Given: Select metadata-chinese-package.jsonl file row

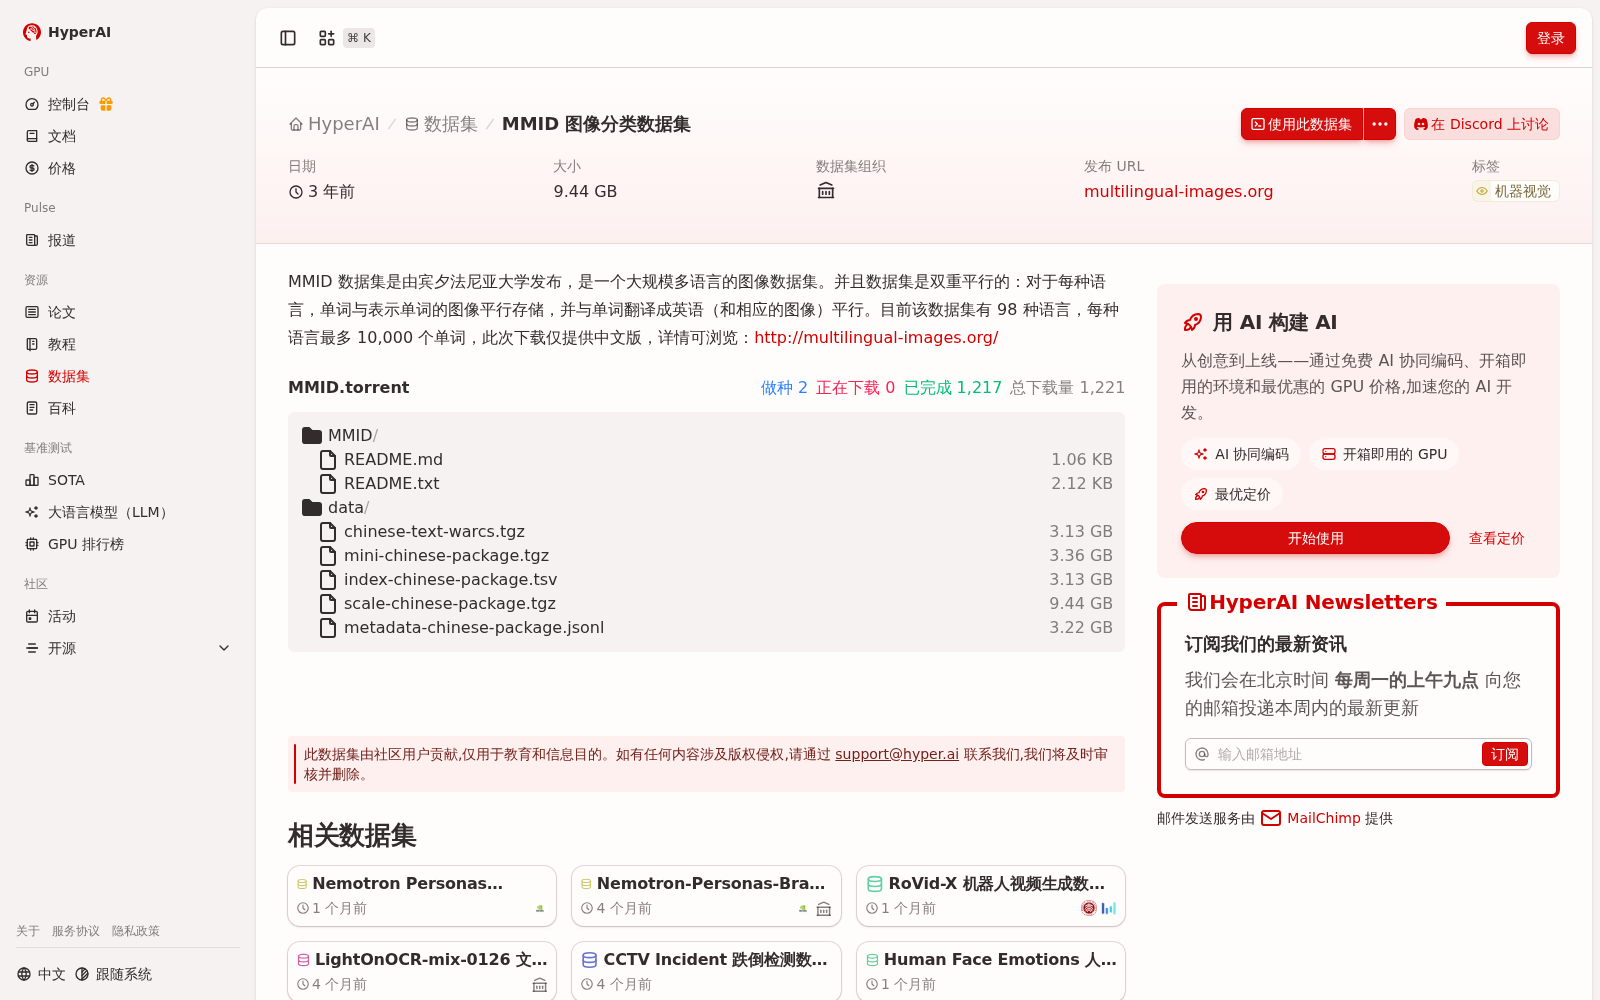Looking at the screenshot, I should point(706,628).
